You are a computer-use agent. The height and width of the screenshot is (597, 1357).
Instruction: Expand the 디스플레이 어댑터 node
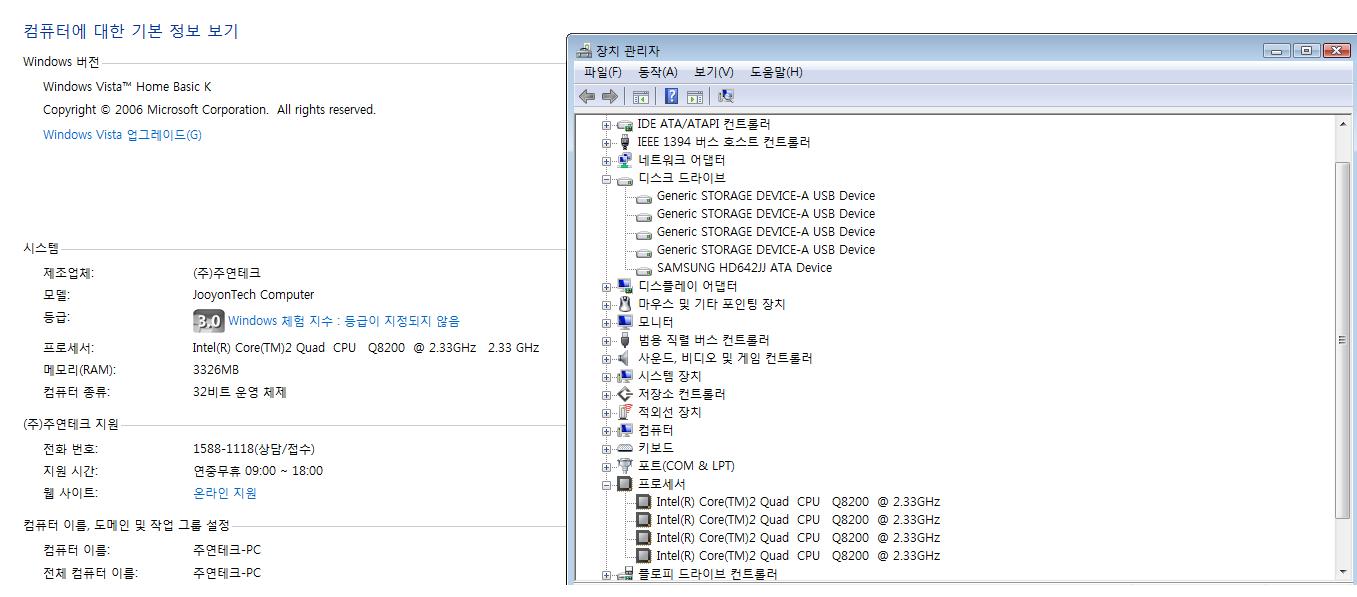606,287
